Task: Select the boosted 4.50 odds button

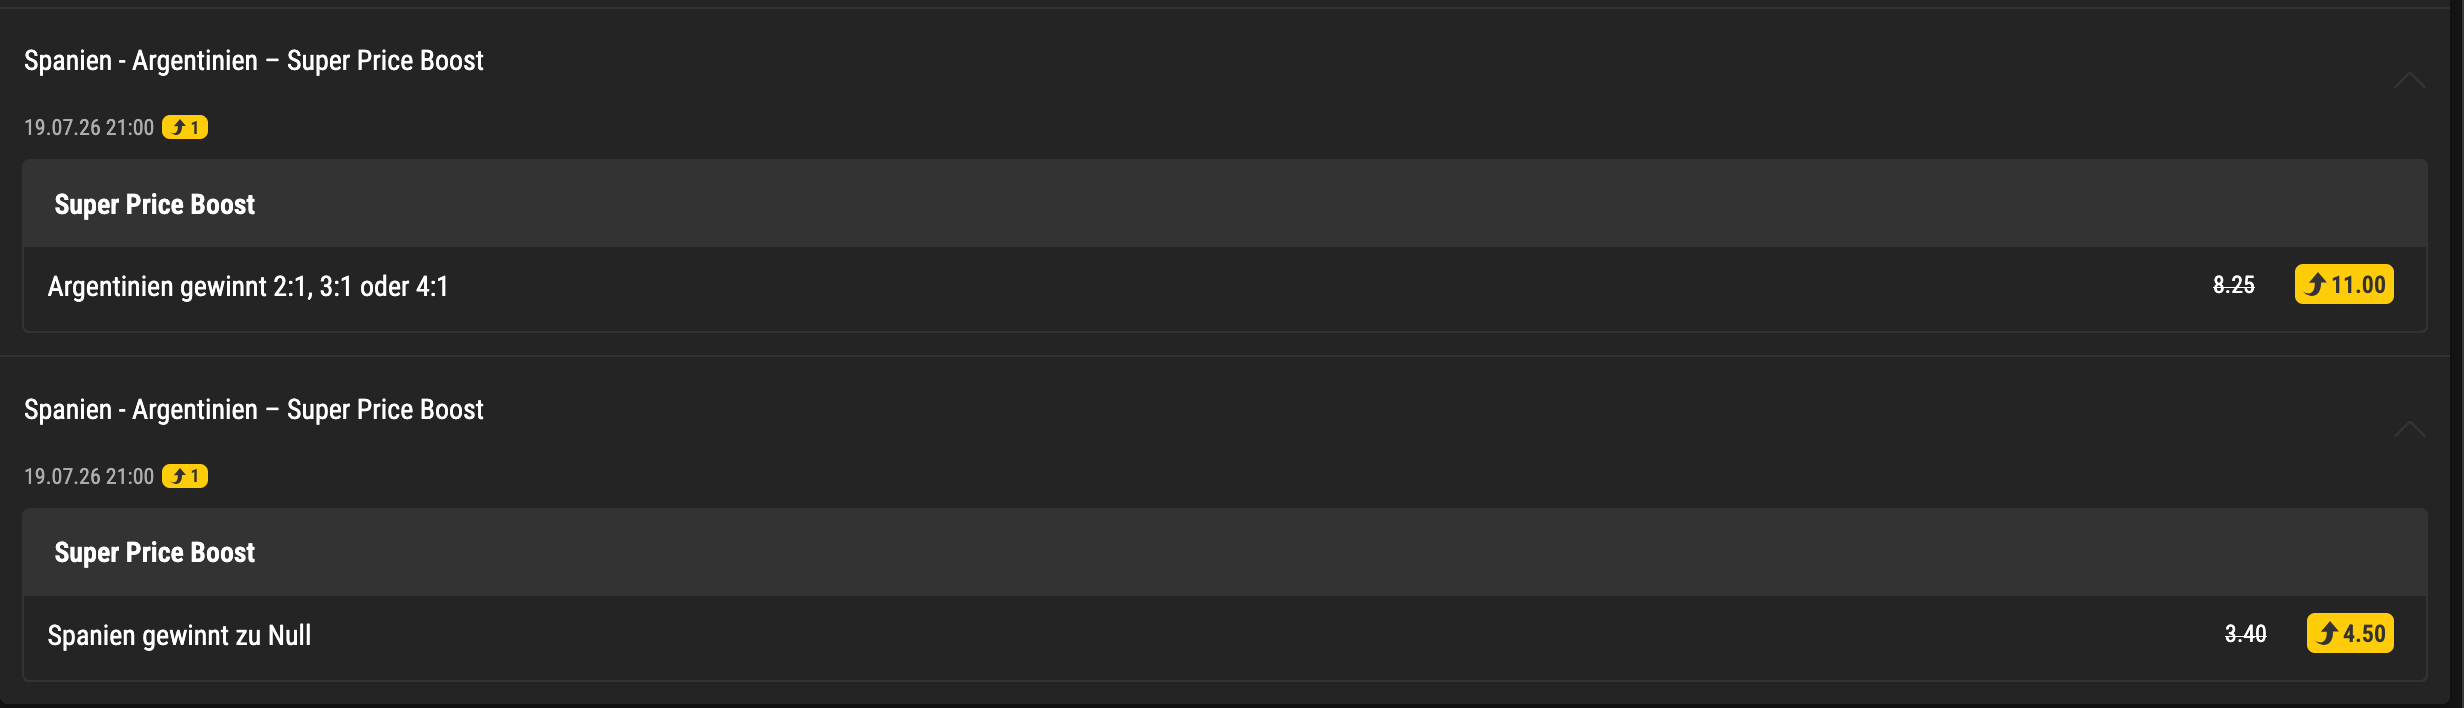Action: [x=2349, y=633]
